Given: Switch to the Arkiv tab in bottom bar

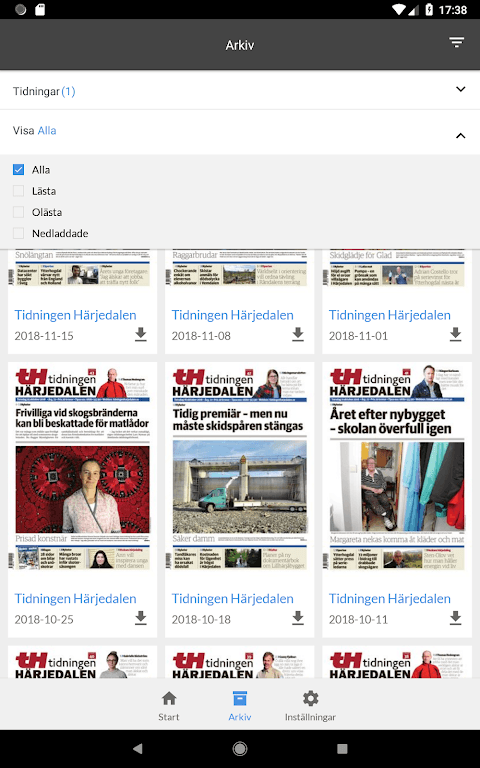Looking at the screenshot, I should (240, 706).
